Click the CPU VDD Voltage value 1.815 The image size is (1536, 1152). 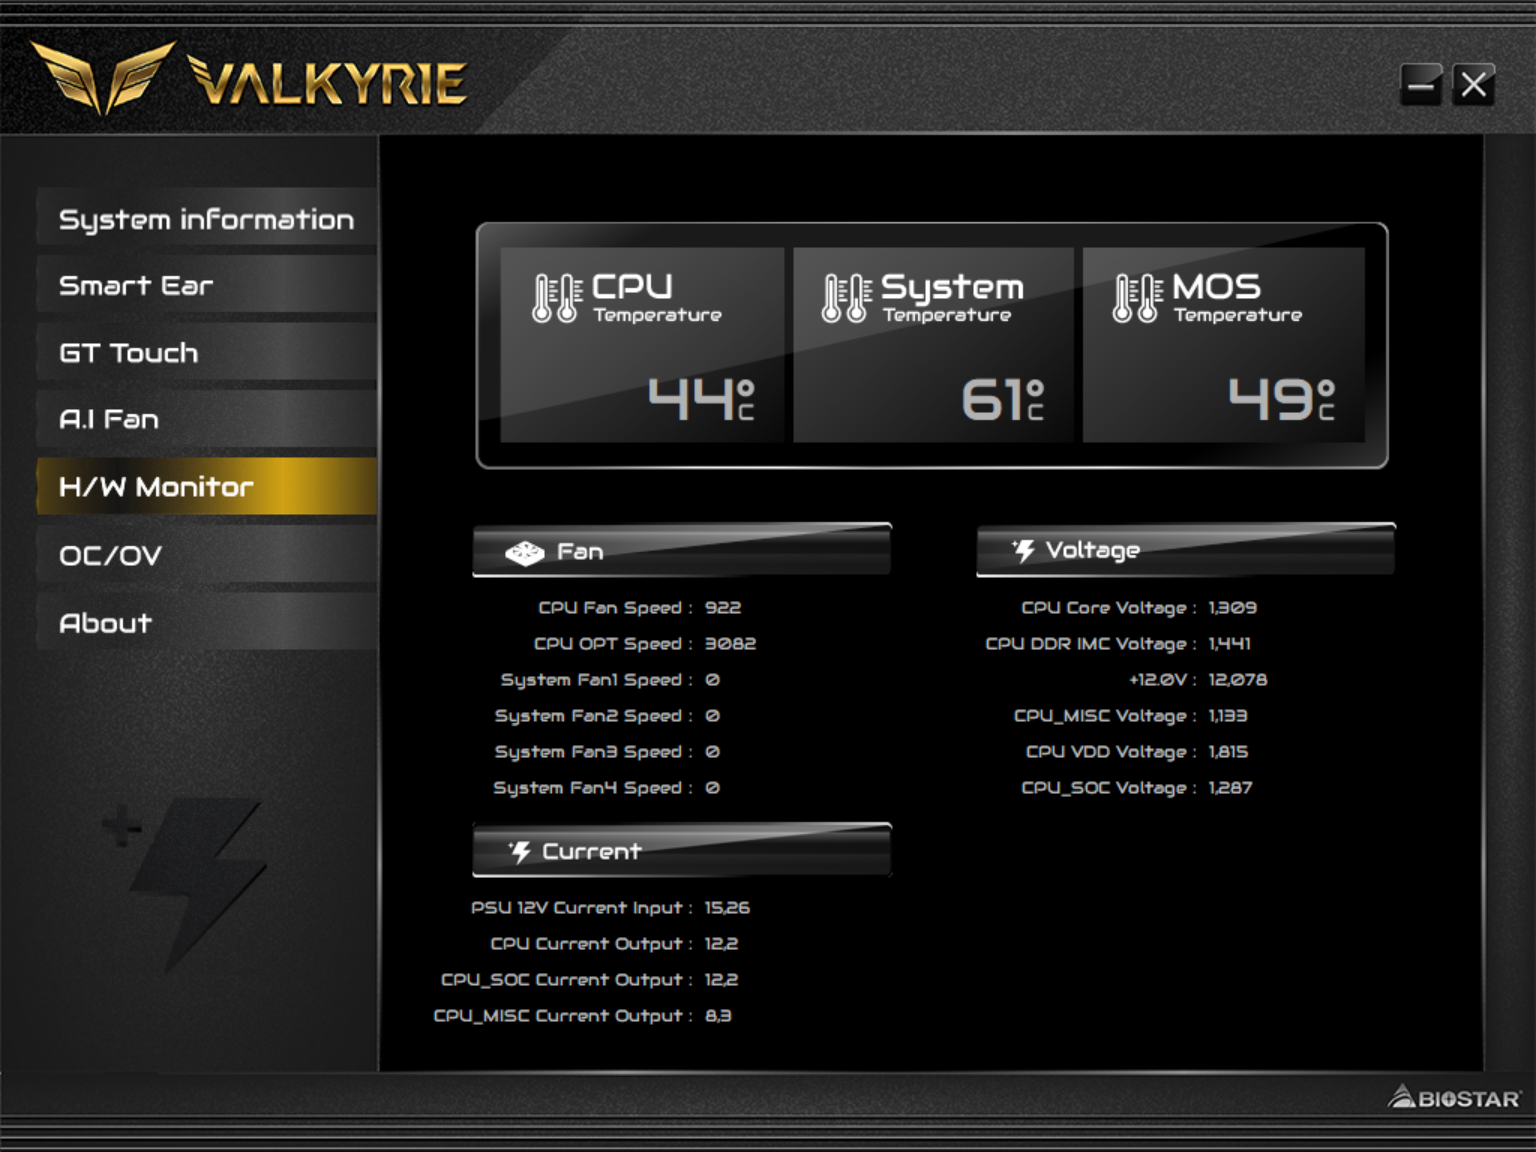(x=1228, y=752)
